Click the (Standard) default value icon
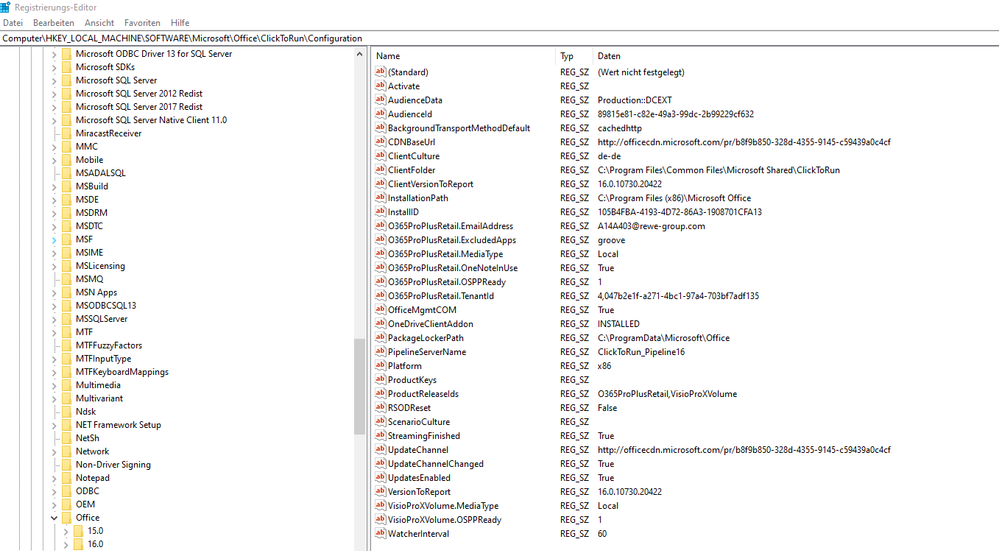 coord(380,72)
